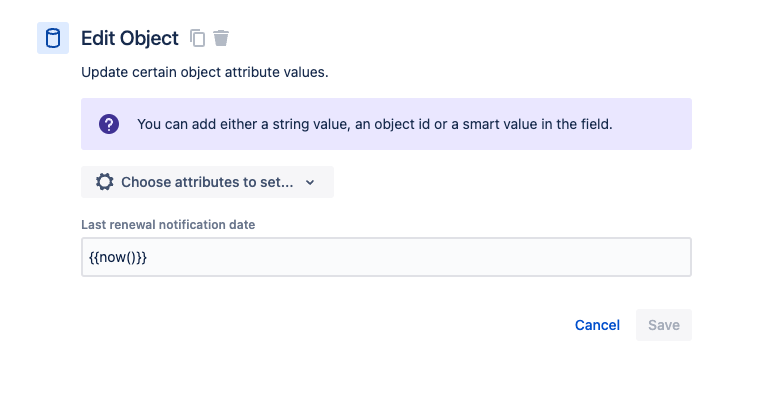The image size is (761, 397).
Task: Place cursor in the {{now()}} smart value text
Action: tap(118, 257)
